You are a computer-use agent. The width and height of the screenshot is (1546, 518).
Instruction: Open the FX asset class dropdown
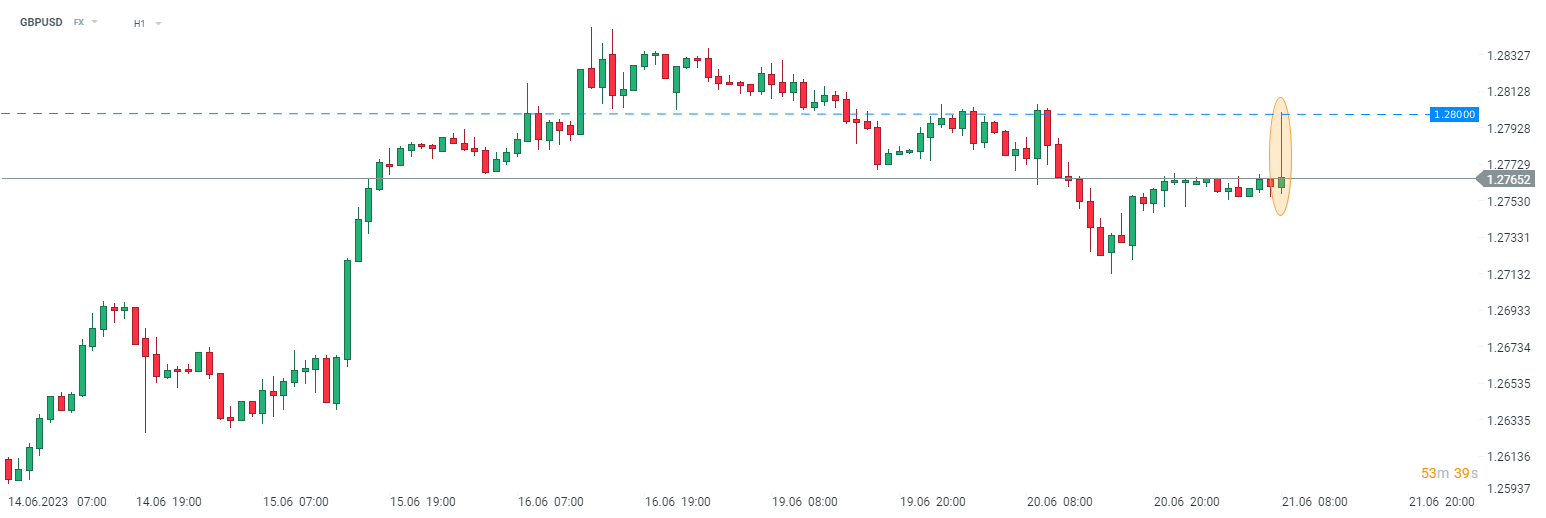point(85,22)
